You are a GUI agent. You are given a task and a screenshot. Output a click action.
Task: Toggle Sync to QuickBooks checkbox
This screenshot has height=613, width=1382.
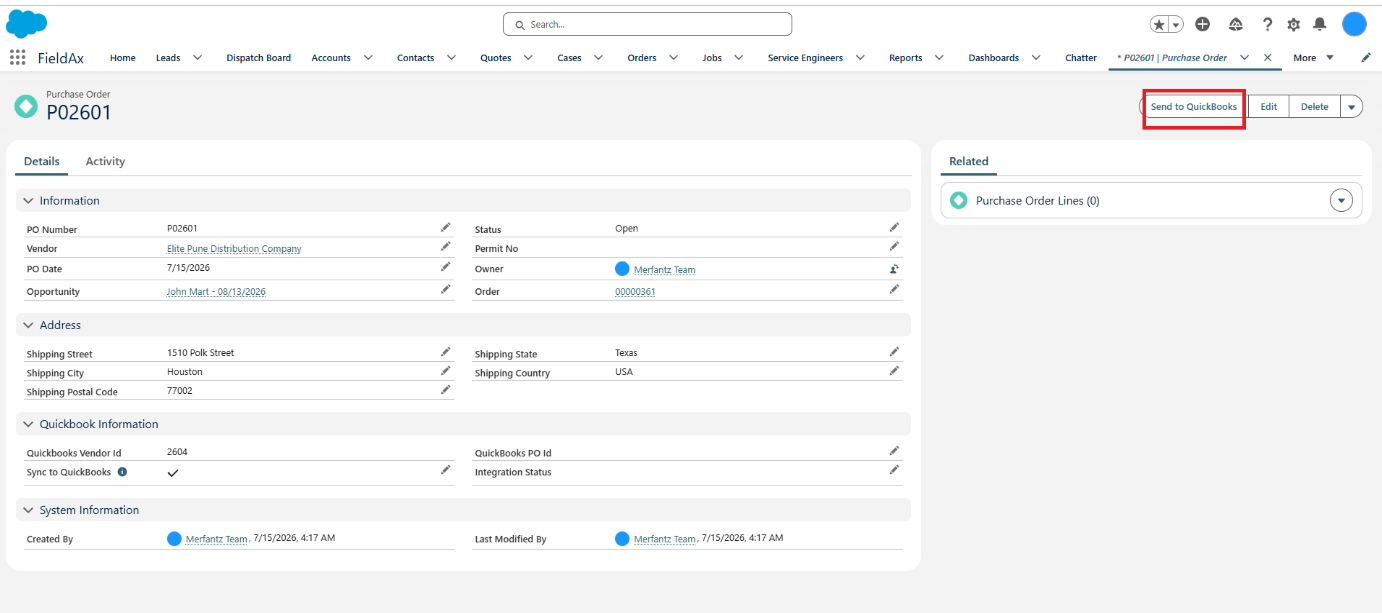tap(173, 472)
